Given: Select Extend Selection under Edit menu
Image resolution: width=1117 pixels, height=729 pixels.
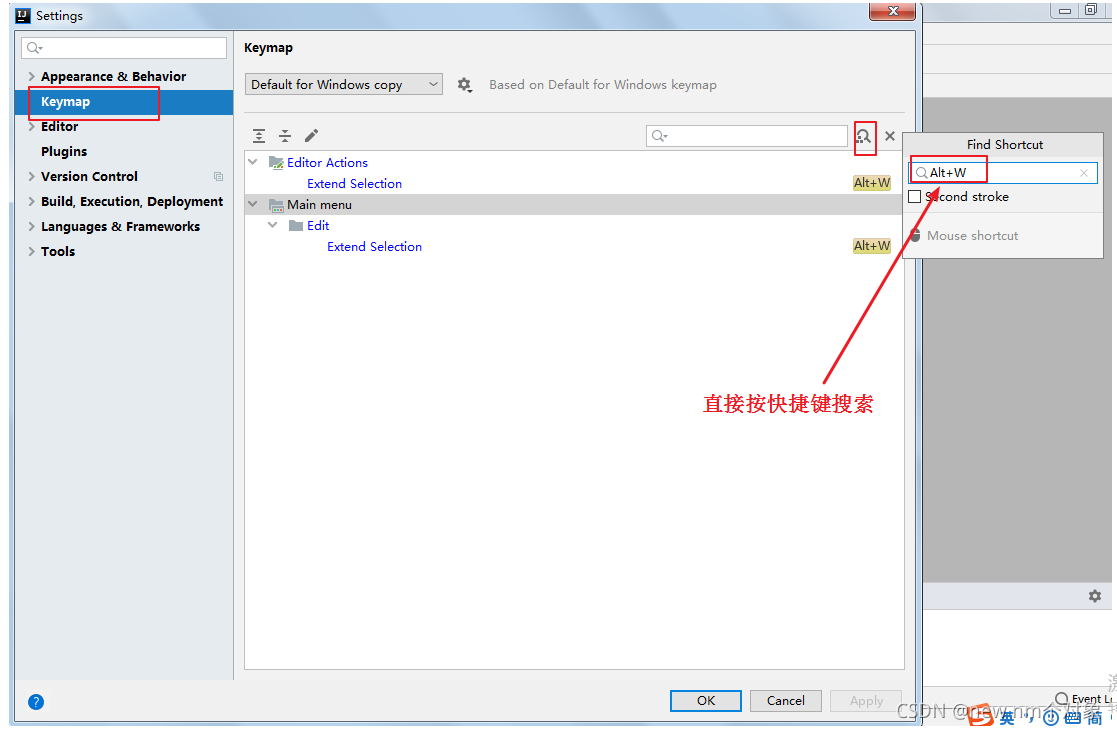Looking at the screenshot, I should [374, 247].
